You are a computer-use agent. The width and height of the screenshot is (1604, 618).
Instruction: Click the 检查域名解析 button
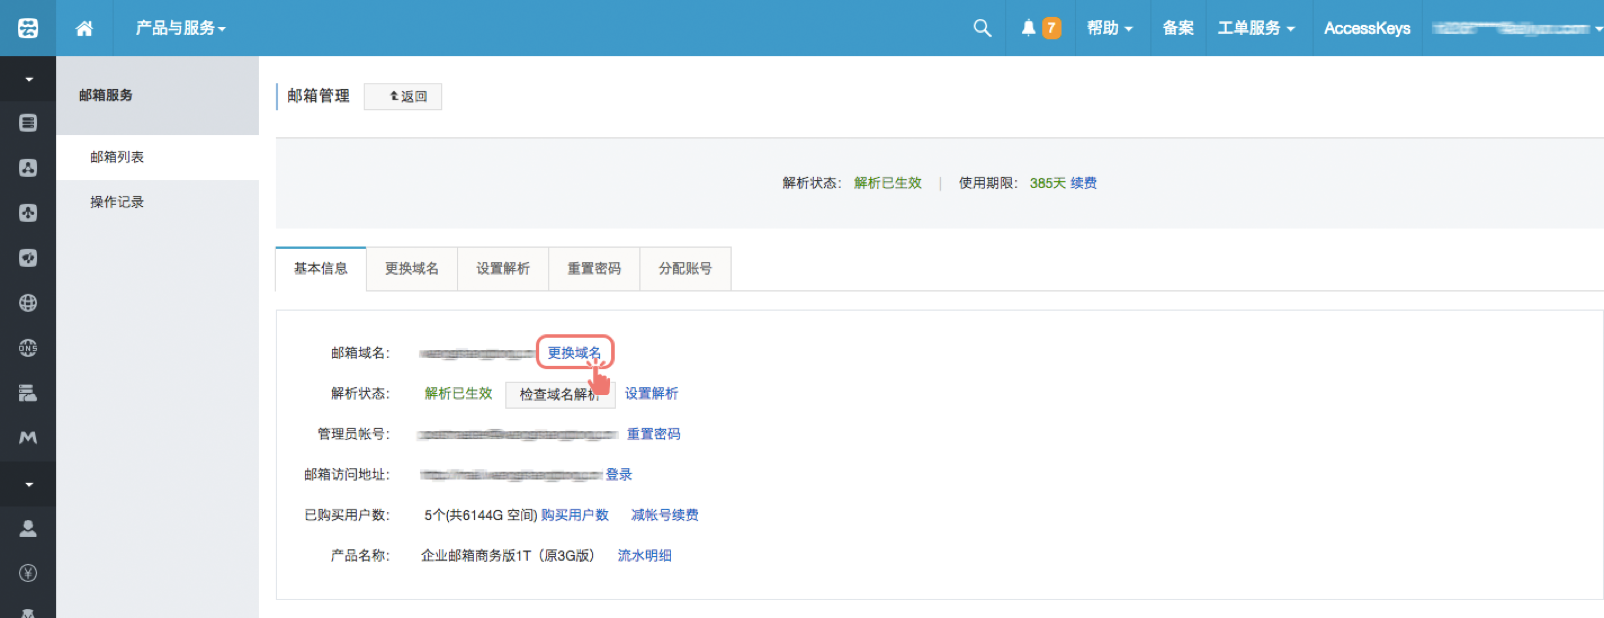point(558,395)
